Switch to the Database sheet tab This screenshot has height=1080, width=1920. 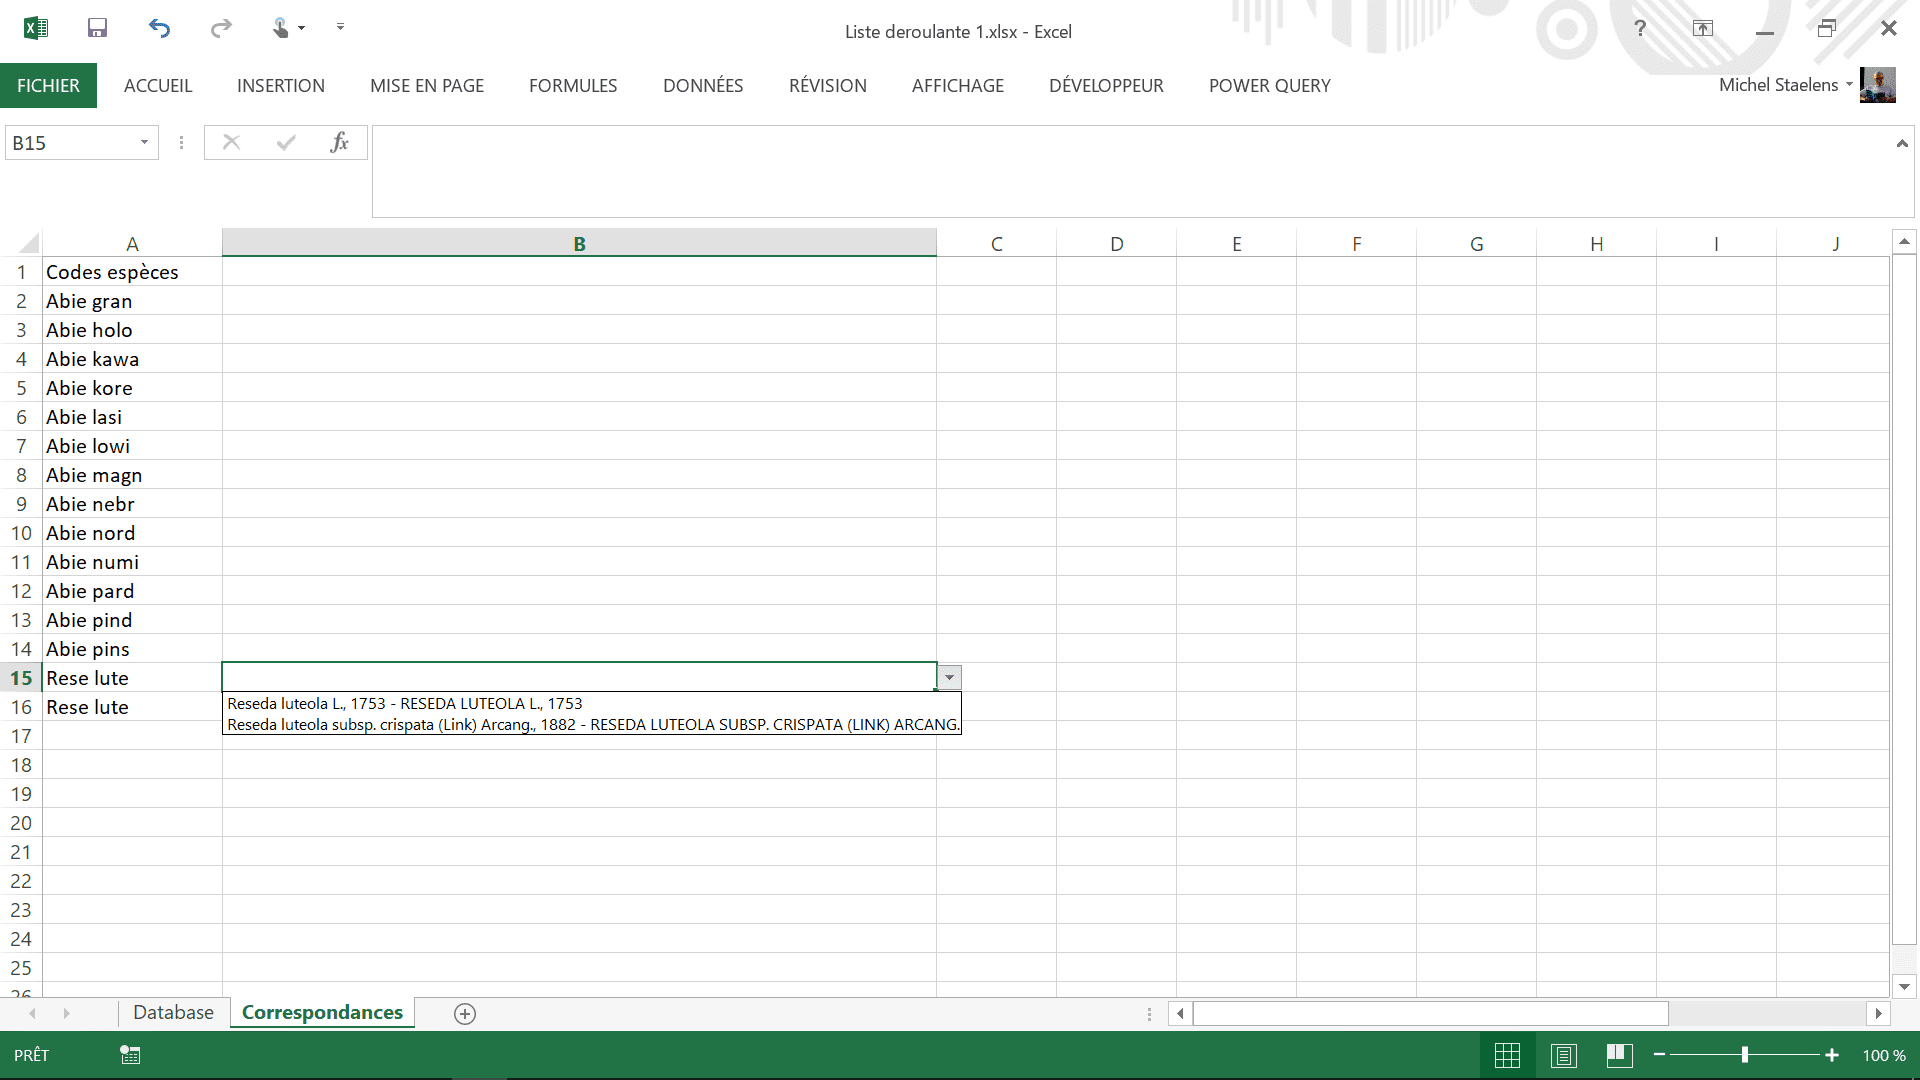[x=173, y=1013]
